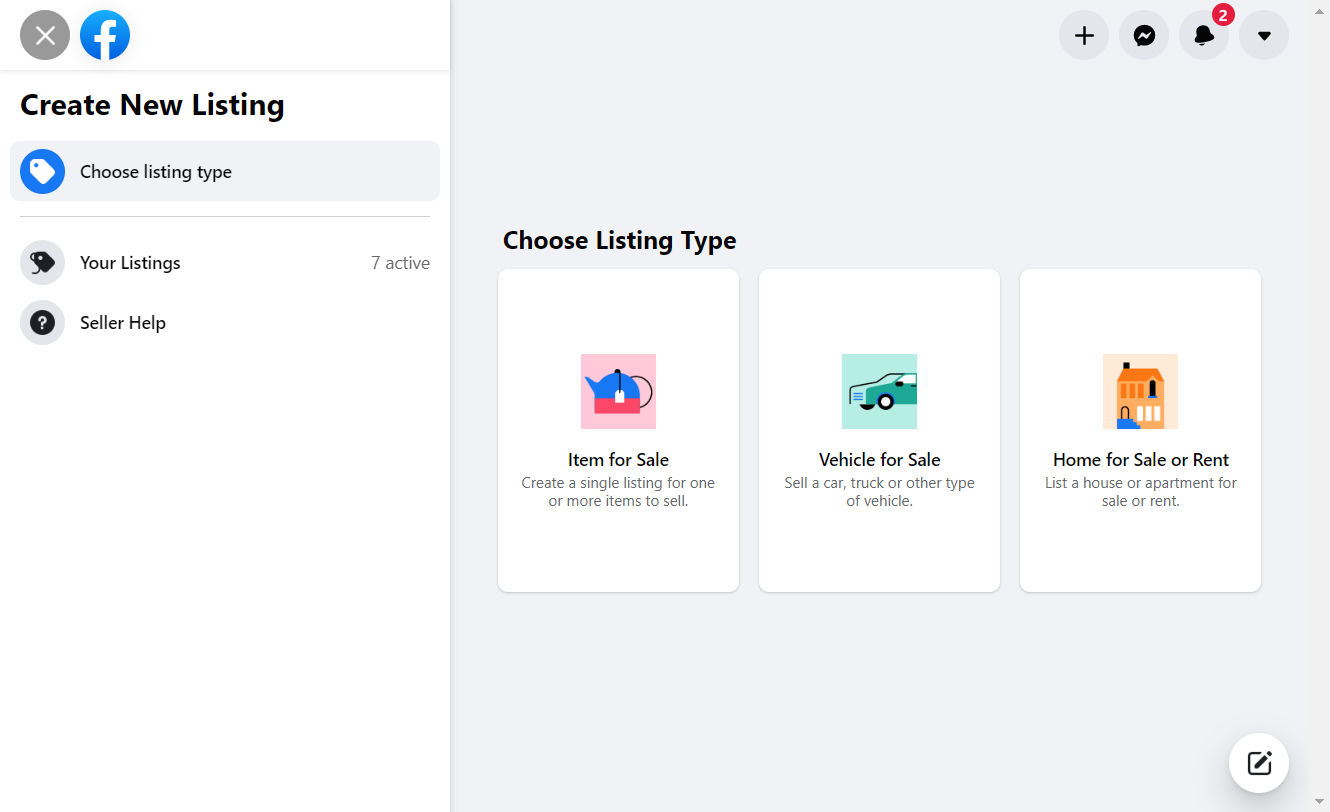Choose Vehicle for Sale listing type

(879, 430)
